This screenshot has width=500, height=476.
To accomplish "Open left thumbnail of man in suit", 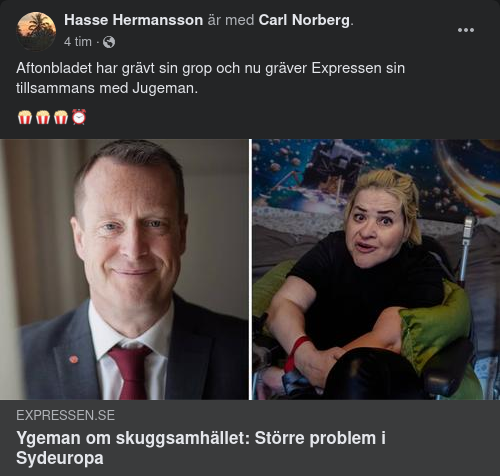I will [124, 269].
